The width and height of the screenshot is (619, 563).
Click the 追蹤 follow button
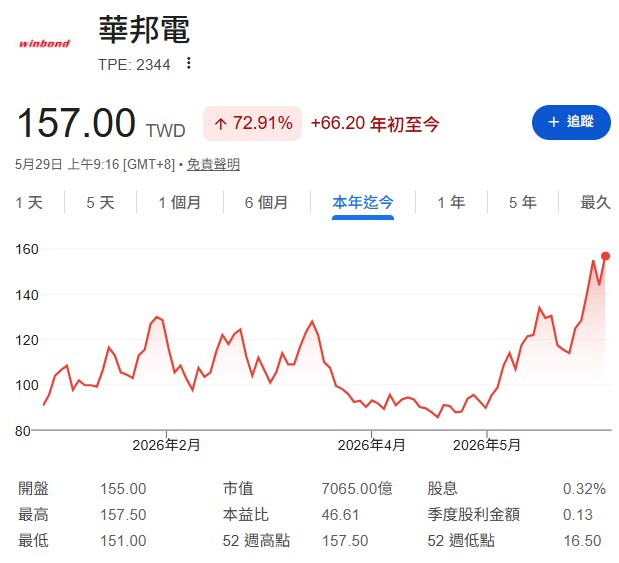pyautogui.click(x=571, y=122)
